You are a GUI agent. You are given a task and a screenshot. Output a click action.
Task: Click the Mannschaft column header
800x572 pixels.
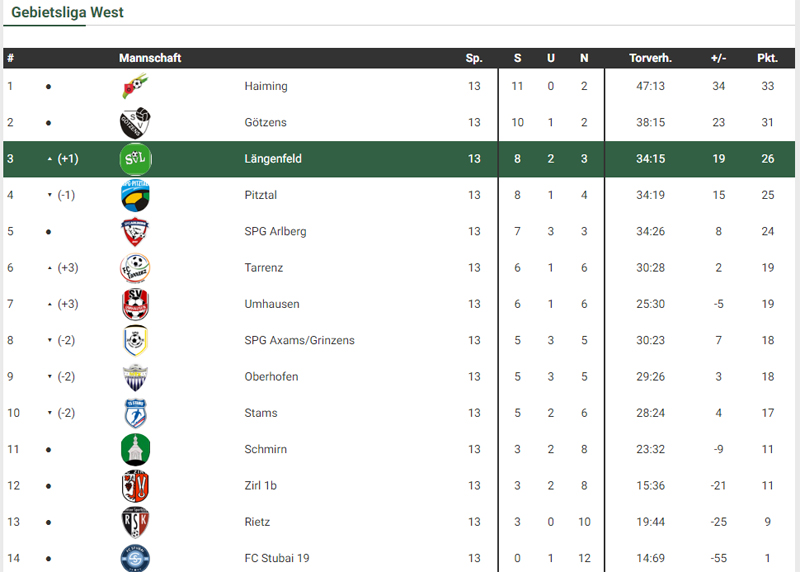tap(150, 58)
